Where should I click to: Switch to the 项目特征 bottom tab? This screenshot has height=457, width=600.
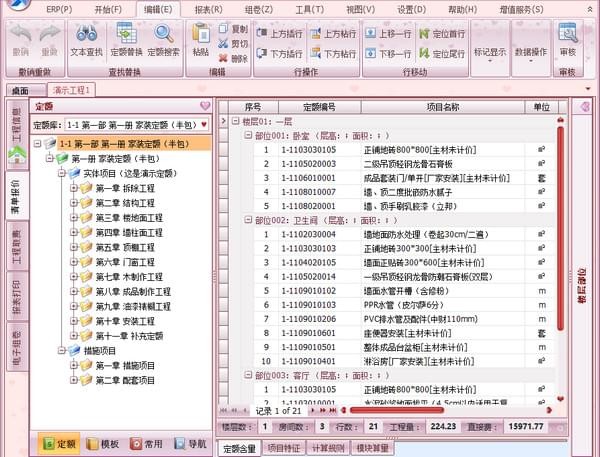(284, 448)
